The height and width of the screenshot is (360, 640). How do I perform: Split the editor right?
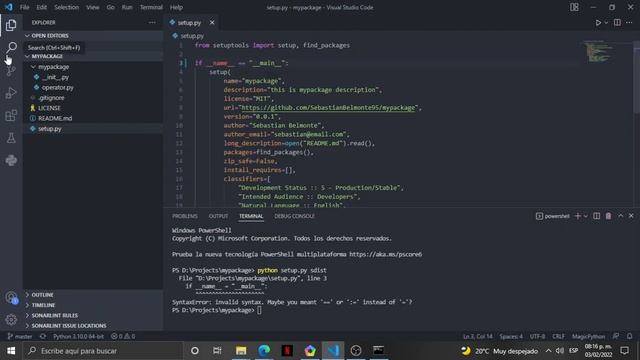point(617,22)
